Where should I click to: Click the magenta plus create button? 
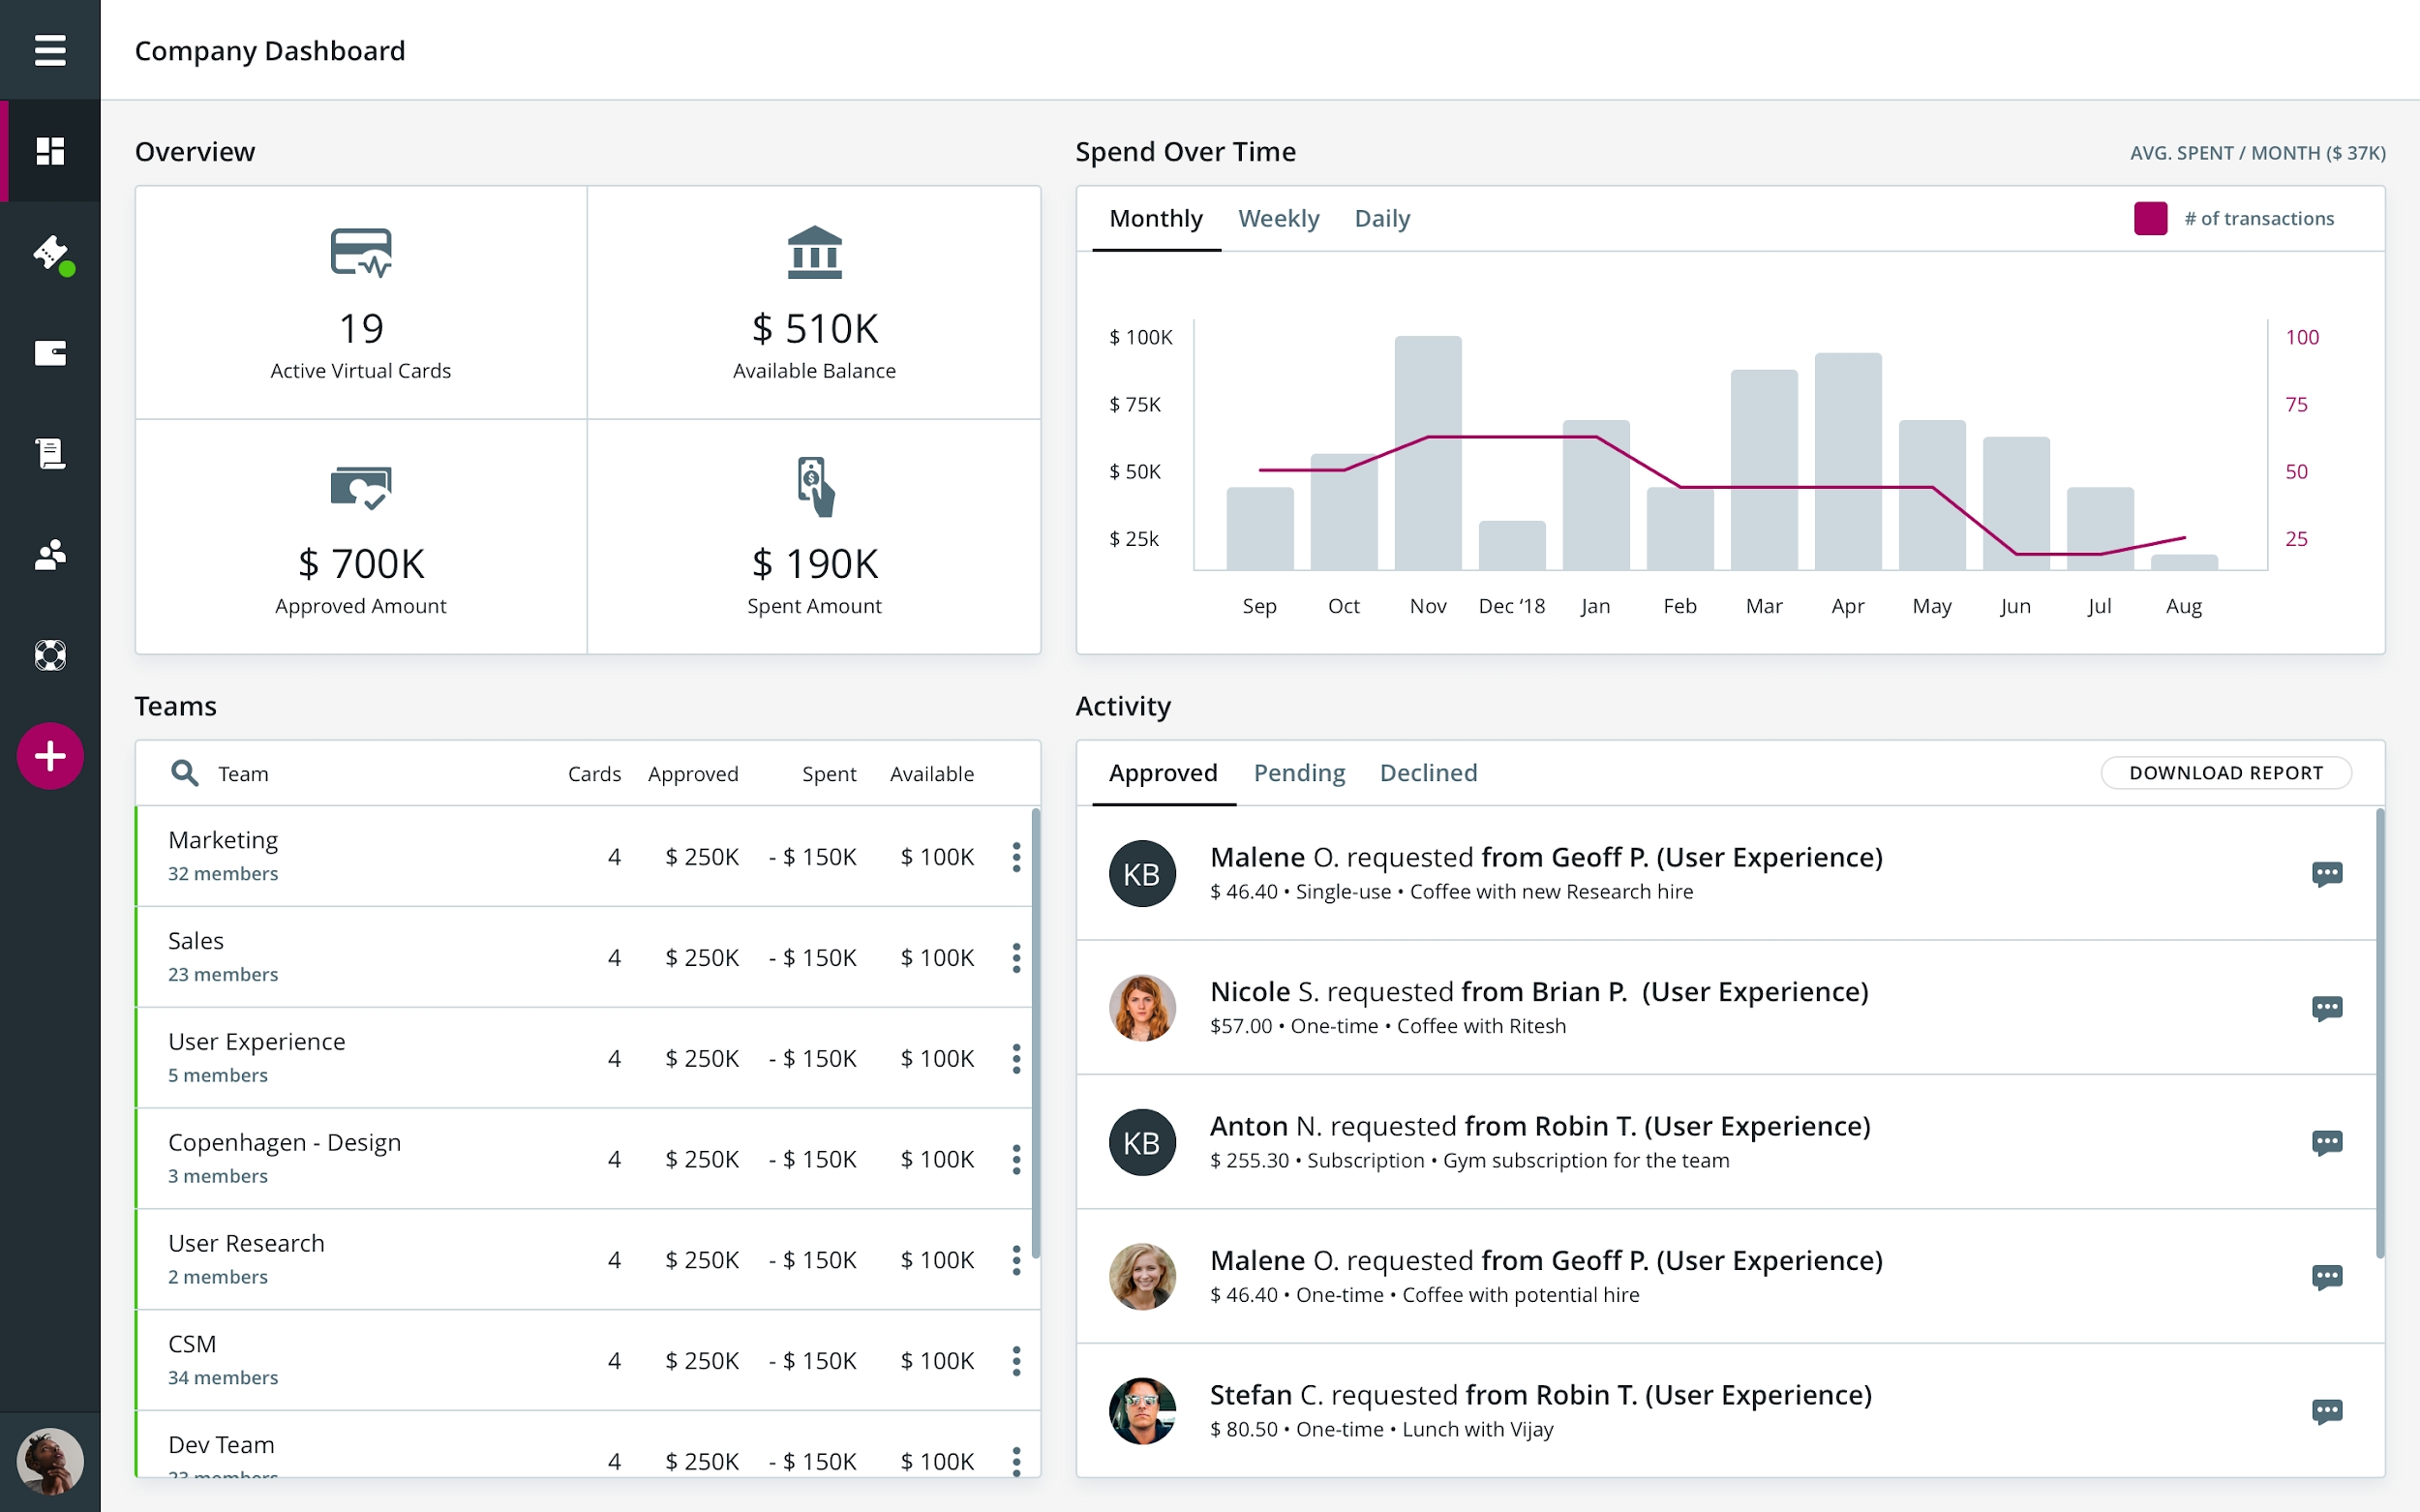click(x=50, y=756)
